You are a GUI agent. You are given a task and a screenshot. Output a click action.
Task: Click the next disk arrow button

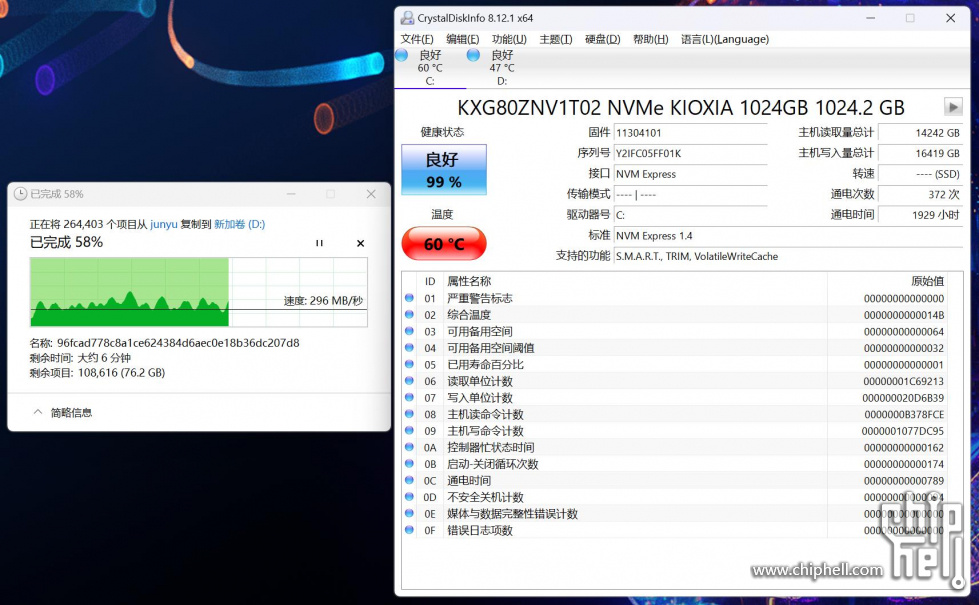(953, 107)
